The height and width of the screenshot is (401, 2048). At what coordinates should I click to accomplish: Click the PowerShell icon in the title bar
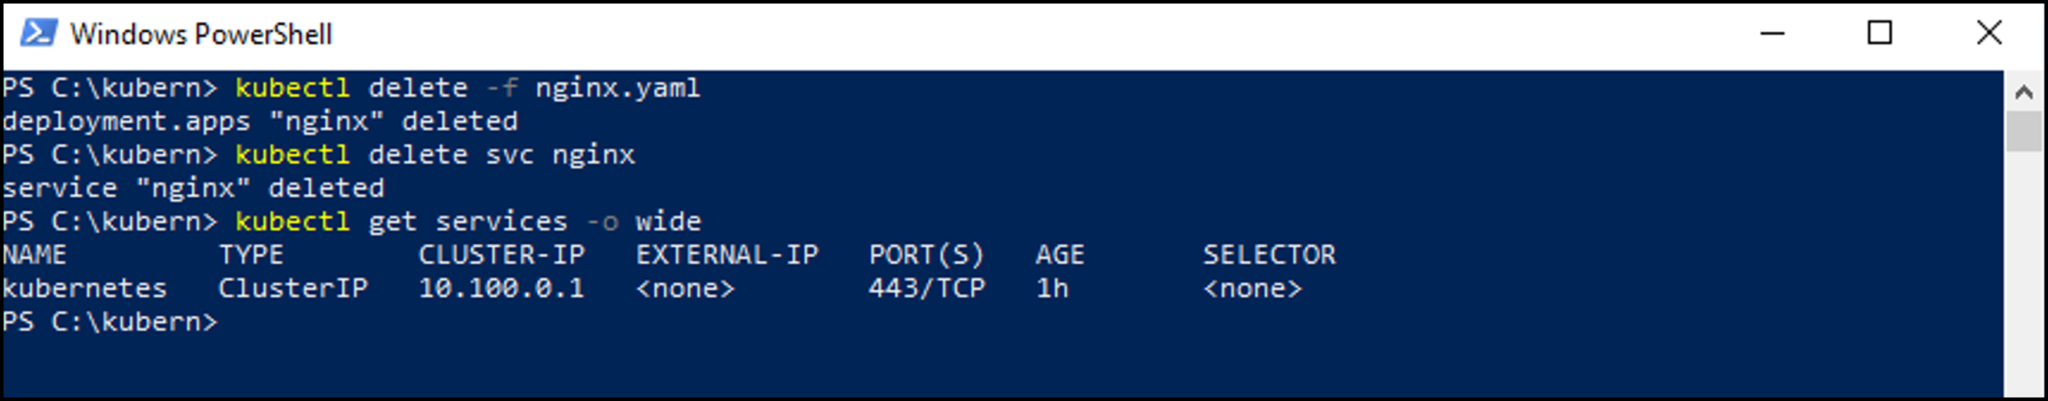point(38,33)
